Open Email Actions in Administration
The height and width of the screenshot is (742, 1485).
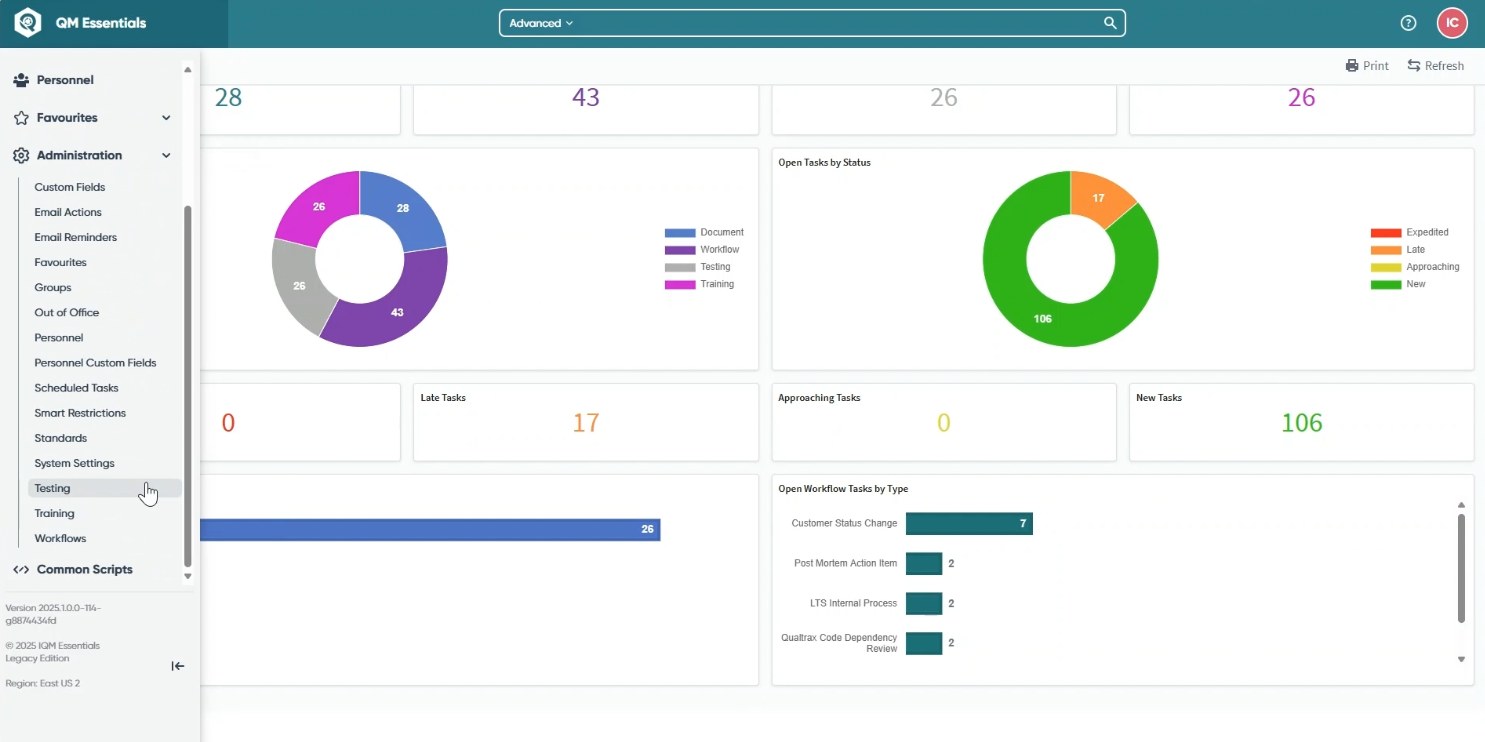point(68,212)
